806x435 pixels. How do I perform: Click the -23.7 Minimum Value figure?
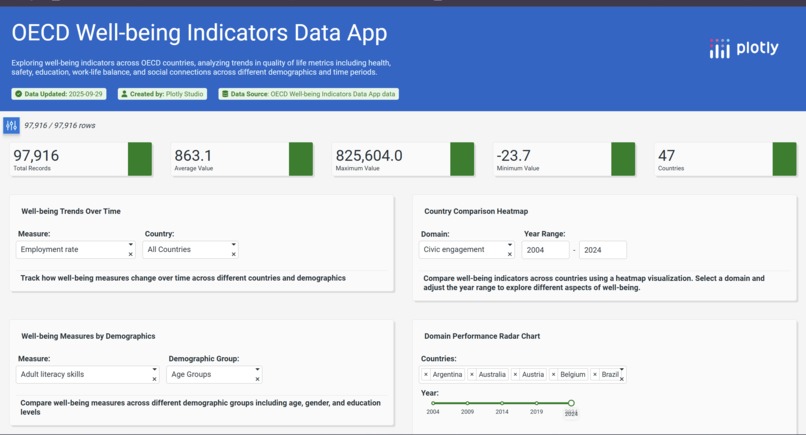pyautogui.click(x=514, y=155)
